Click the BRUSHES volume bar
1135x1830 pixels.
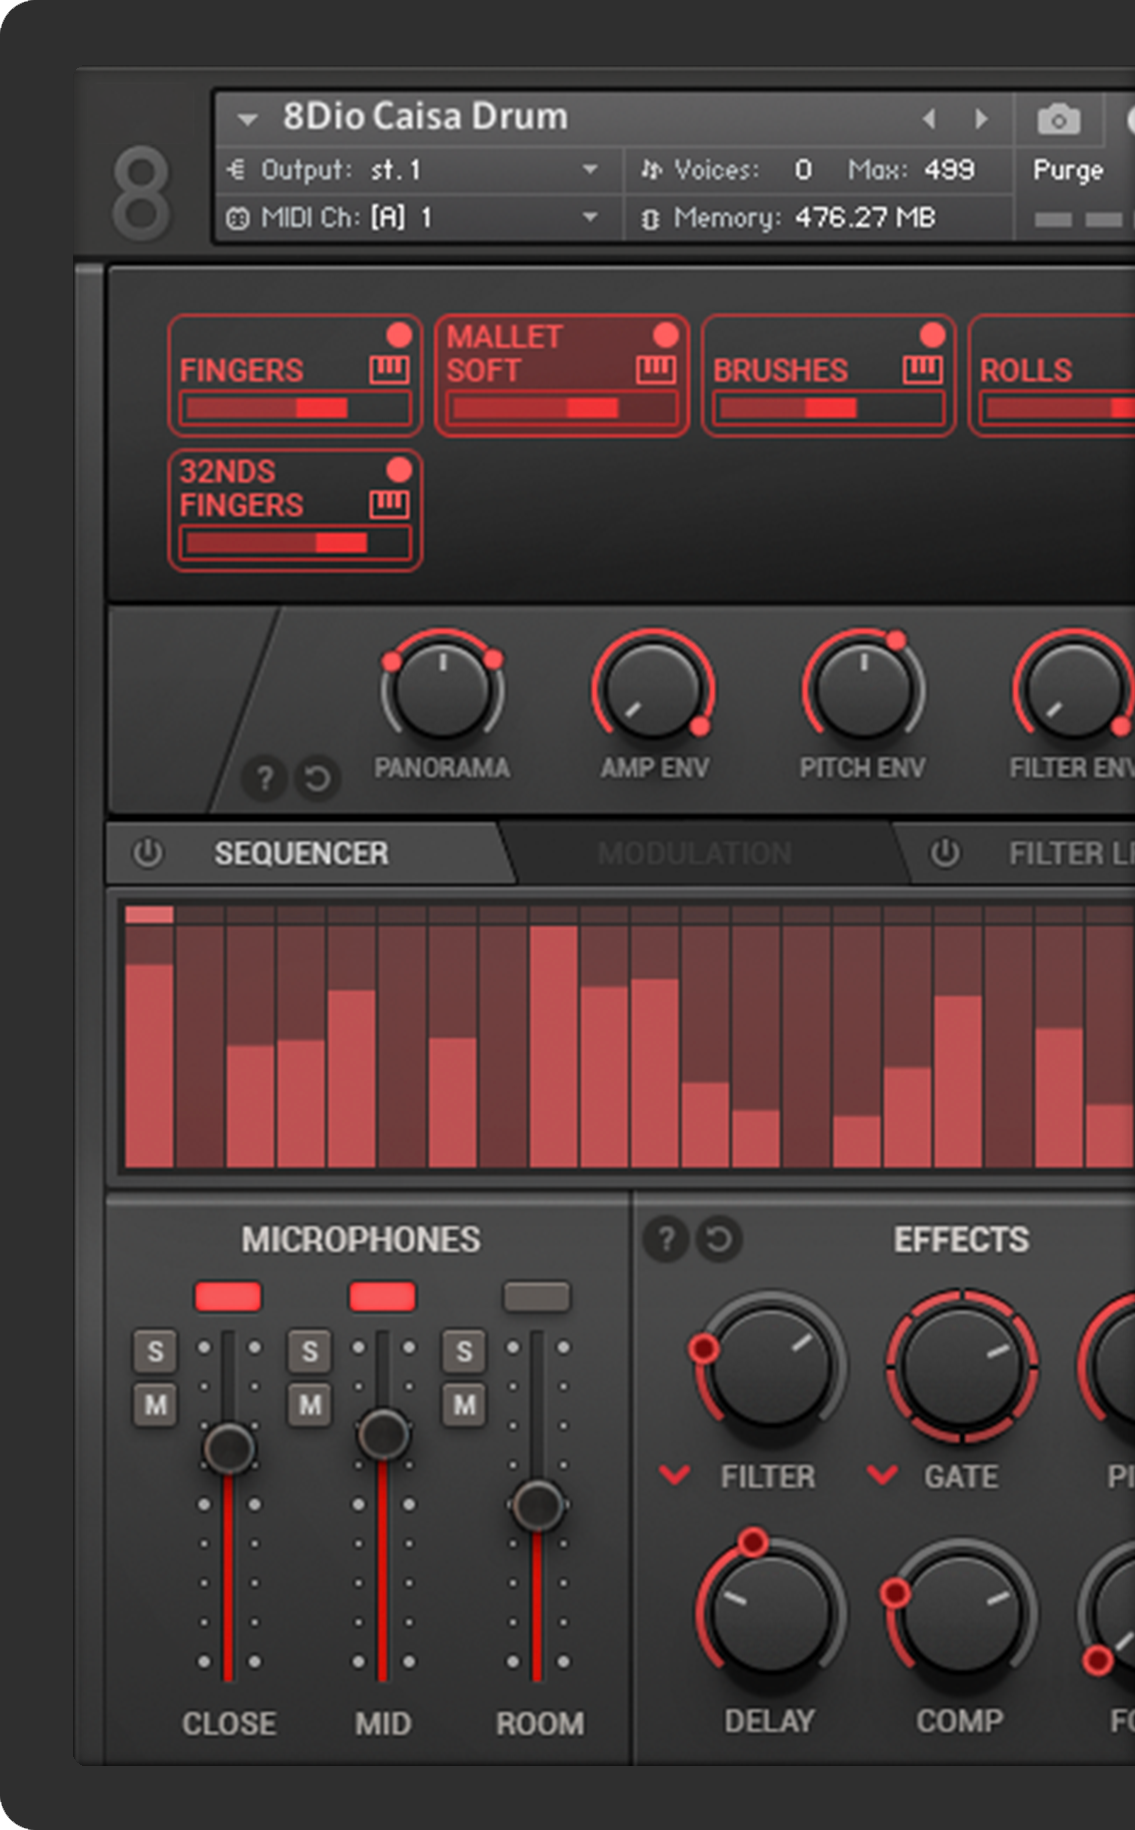coord(829,408)
